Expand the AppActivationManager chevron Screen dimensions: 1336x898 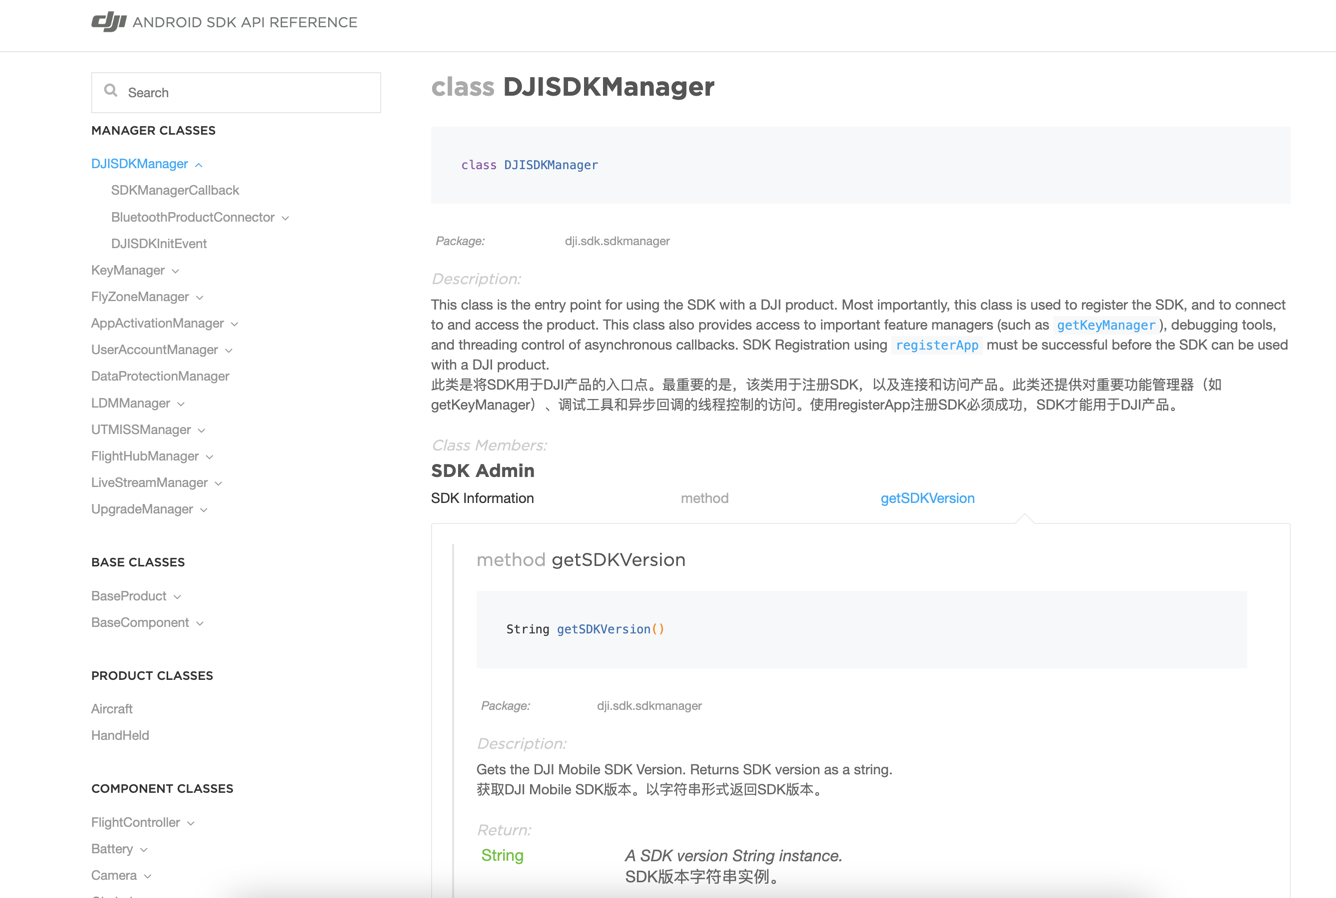235,324
